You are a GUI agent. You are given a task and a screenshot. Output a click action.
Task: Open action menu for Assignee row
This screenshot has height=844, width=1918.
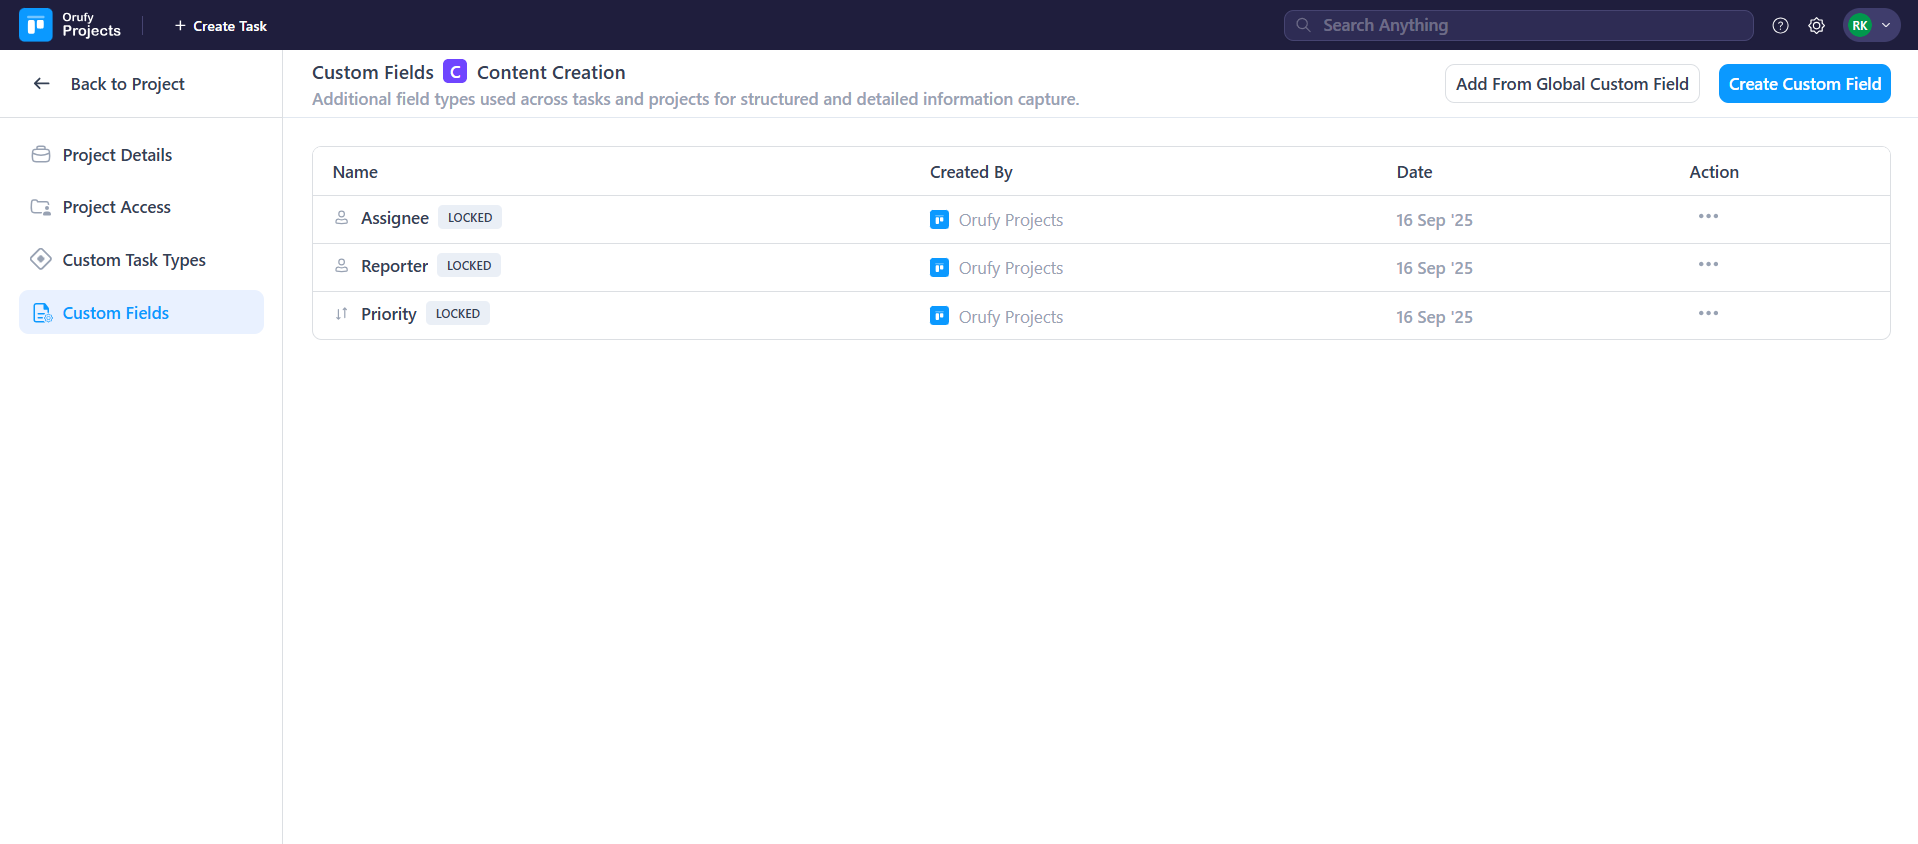(x=1707, y=217)
